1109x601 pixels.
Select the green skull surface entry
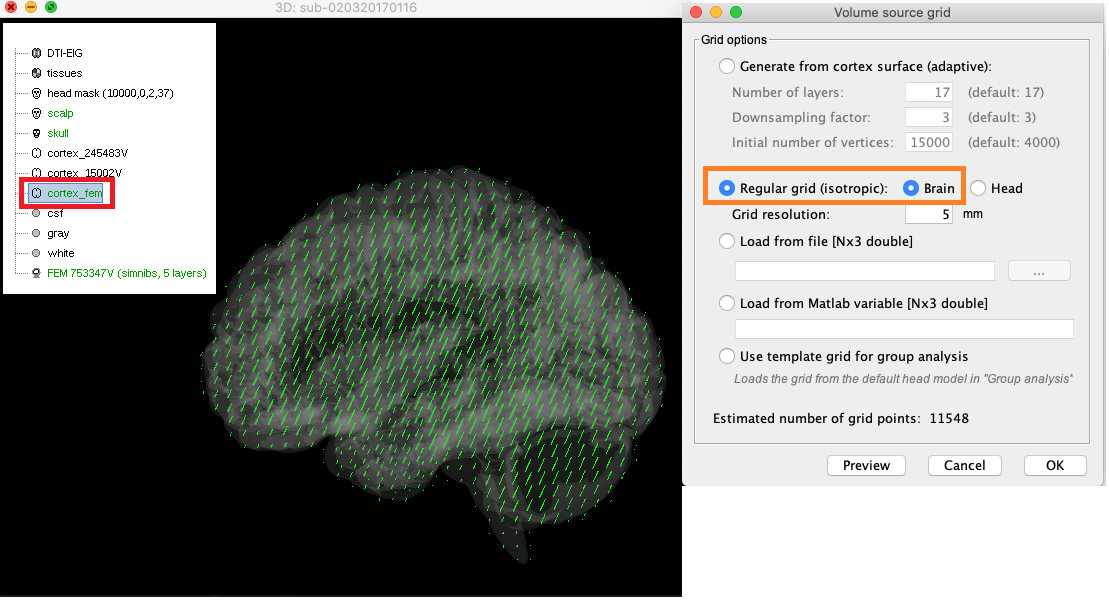(58, 133)
